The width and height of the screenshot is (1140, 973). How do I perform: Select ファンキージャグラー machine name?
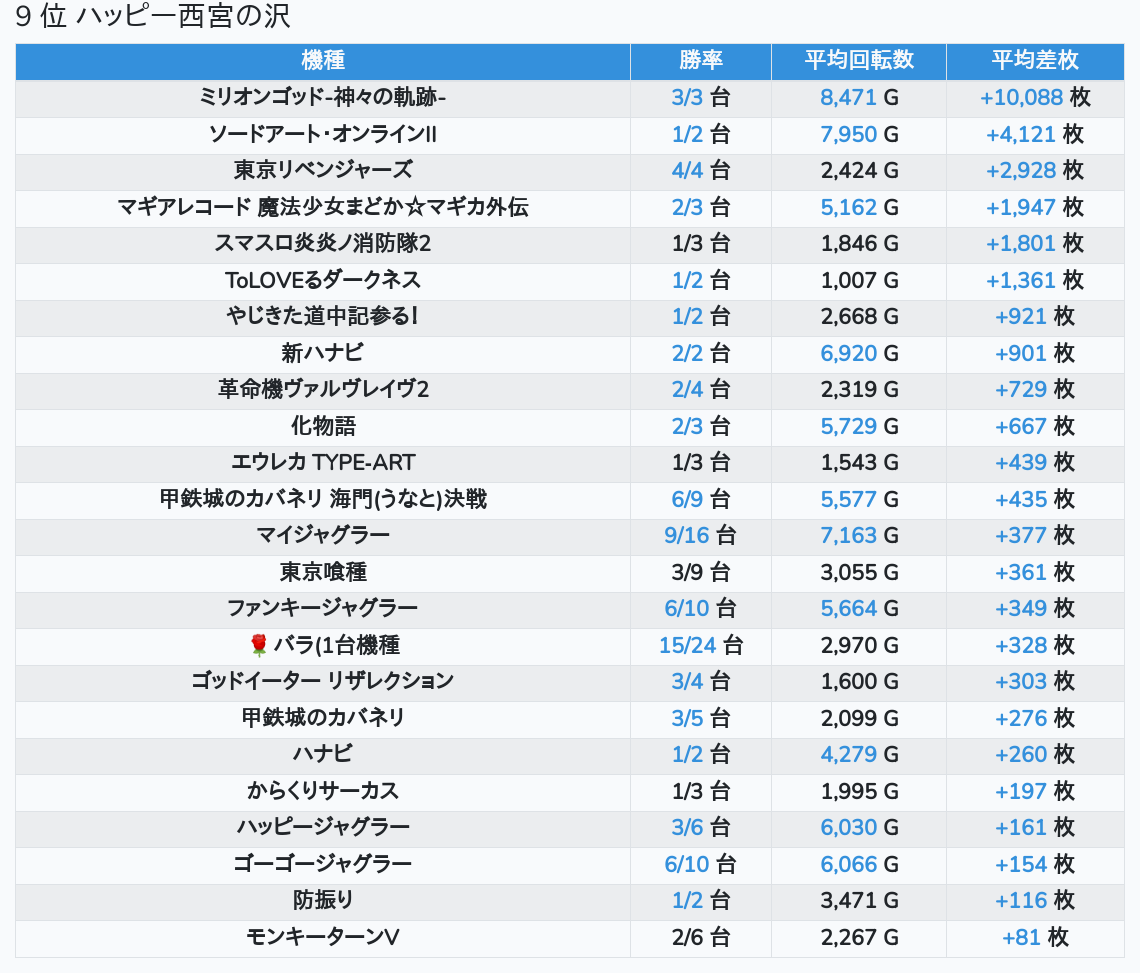click(x=323, y=608)
